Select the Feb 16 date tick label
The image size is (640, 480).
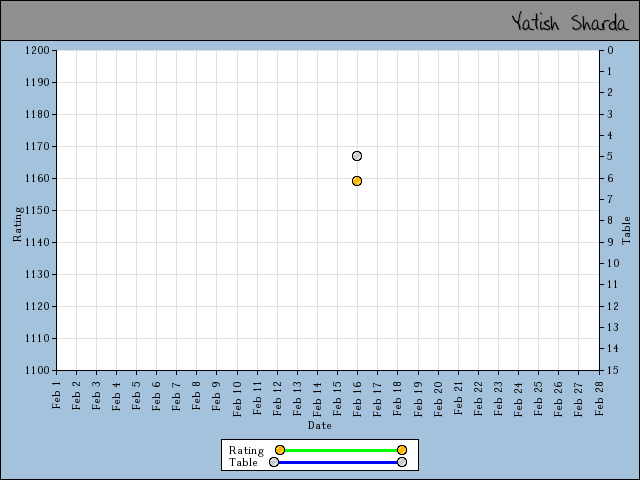click(x=357, y=395)
